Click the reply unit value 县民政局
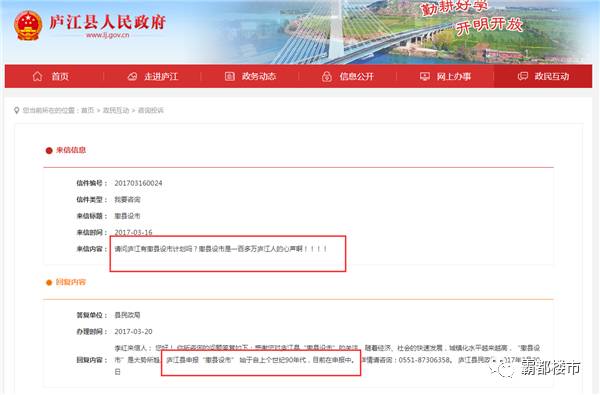This screenshot has height=395, width=600. [127, 315]
